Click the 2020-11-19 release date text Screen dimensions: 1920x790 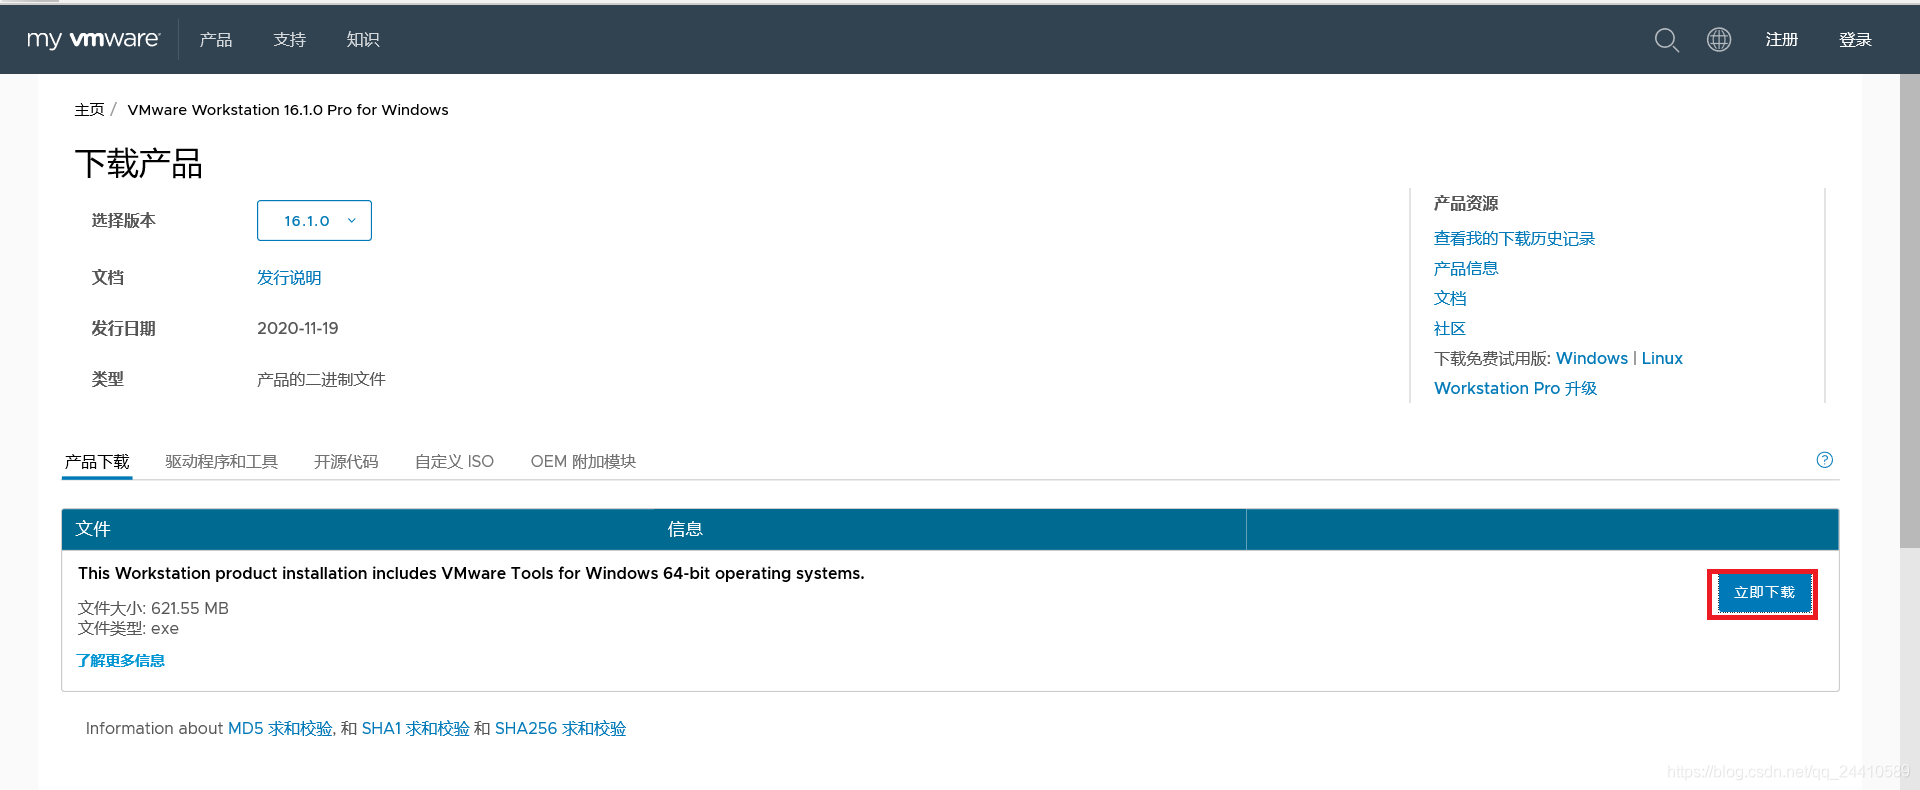[298, 329]
